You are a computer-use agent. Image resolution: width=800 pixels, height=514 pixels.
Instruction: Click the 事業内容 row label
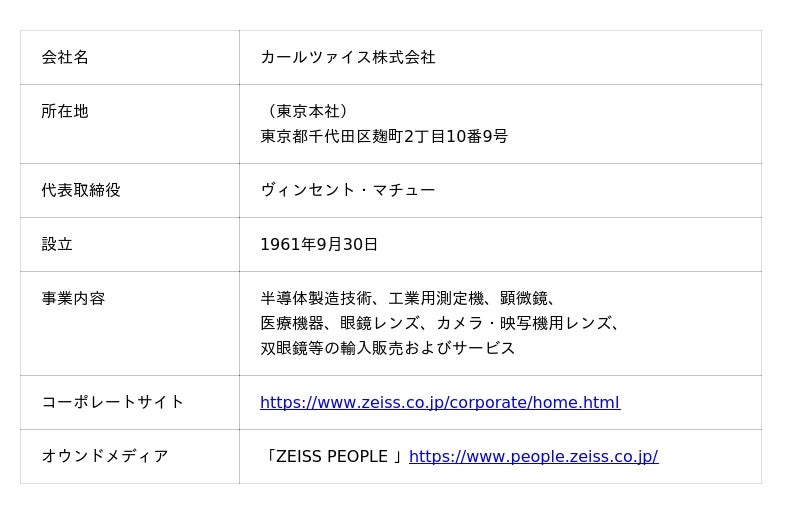point(73,298)
